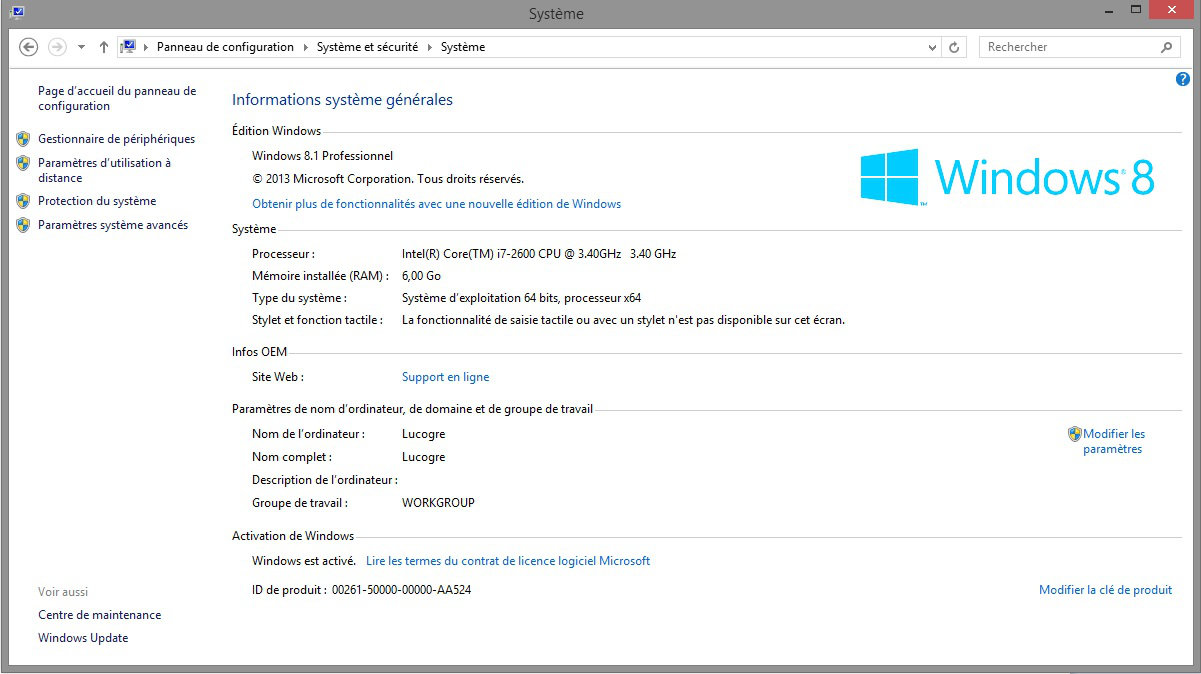This screenshot has height=674, width=1201.
Task: Open Gestionnaire de périphériques
Action: (116, 139)
